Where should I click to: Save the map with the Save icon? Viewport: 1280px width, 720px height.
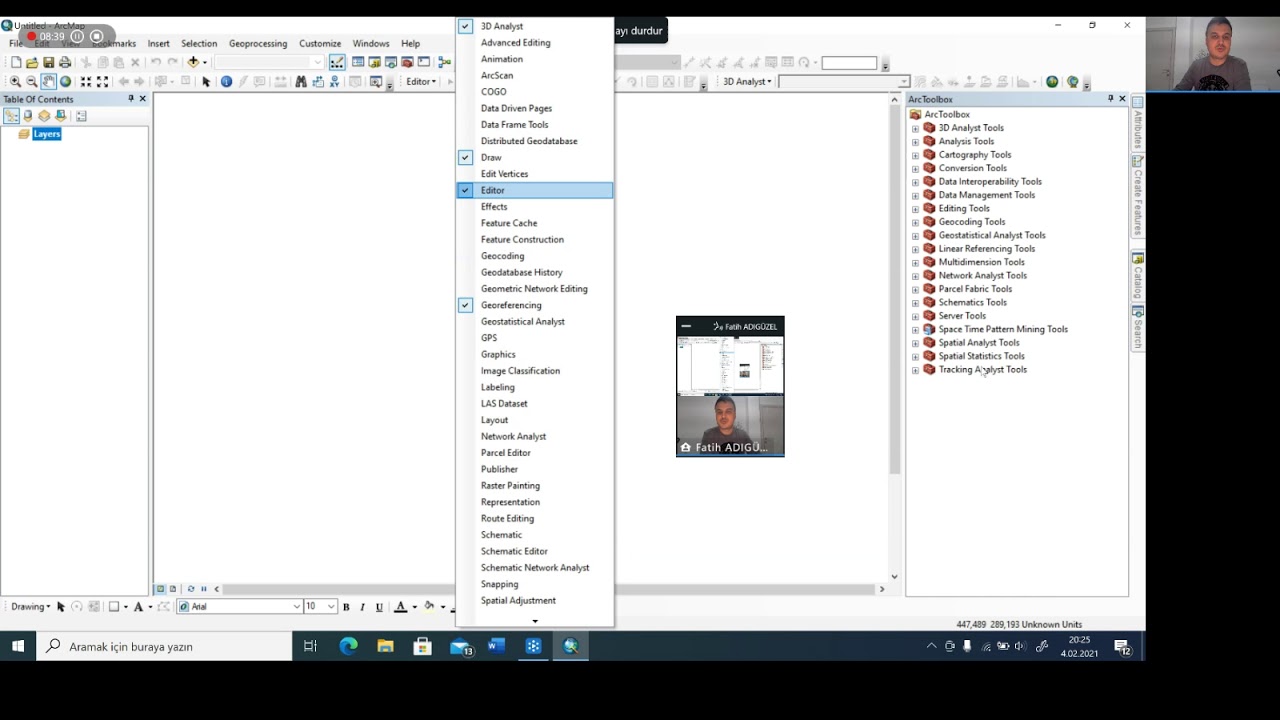(x=48, y=62)
